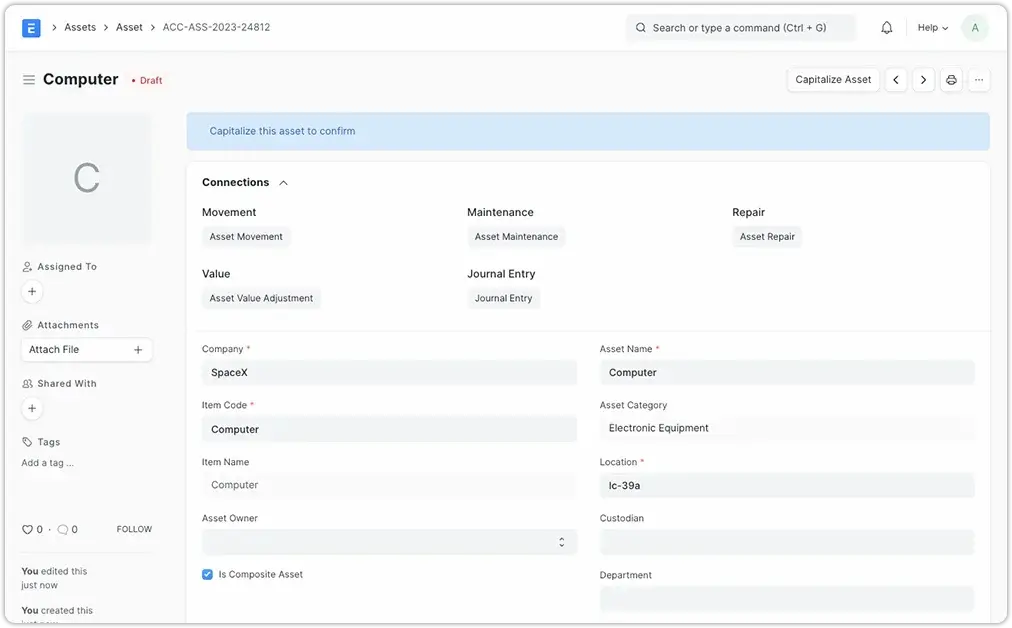Click the plus next to Attach File
1012x628 pixels.
(138, 349)
